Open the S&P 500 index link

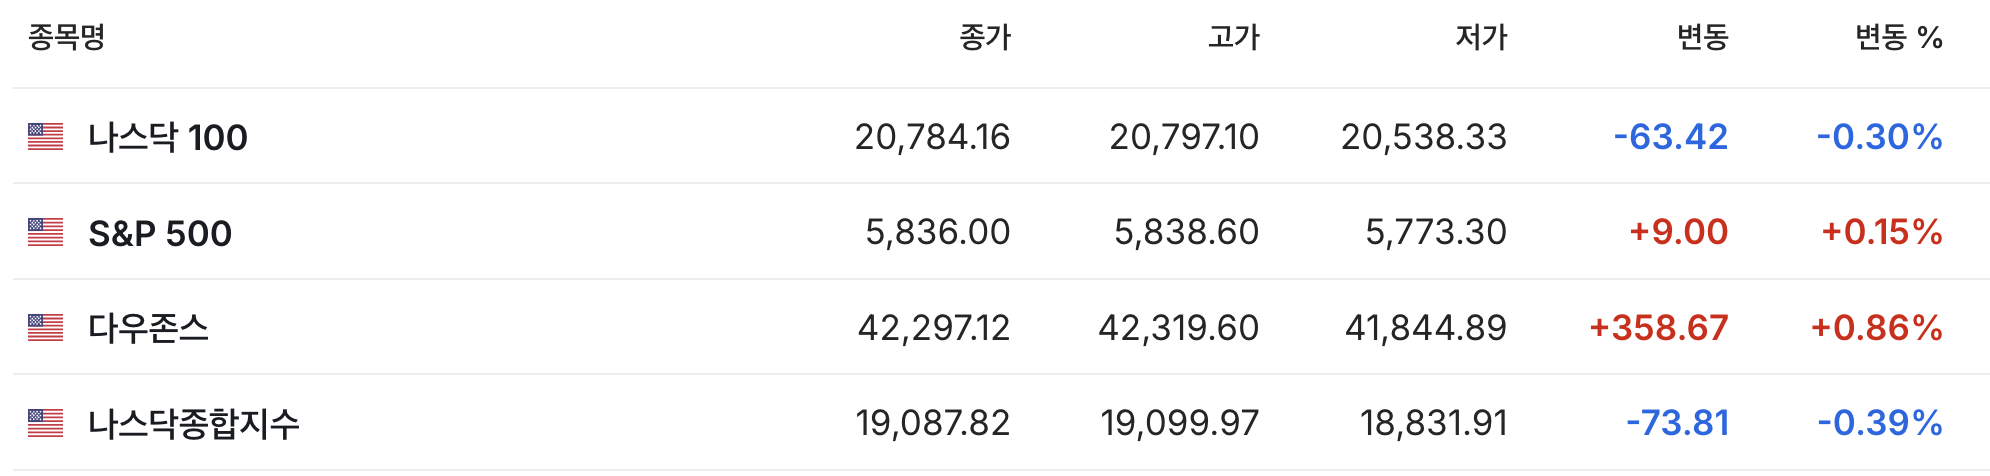point(160,233)
